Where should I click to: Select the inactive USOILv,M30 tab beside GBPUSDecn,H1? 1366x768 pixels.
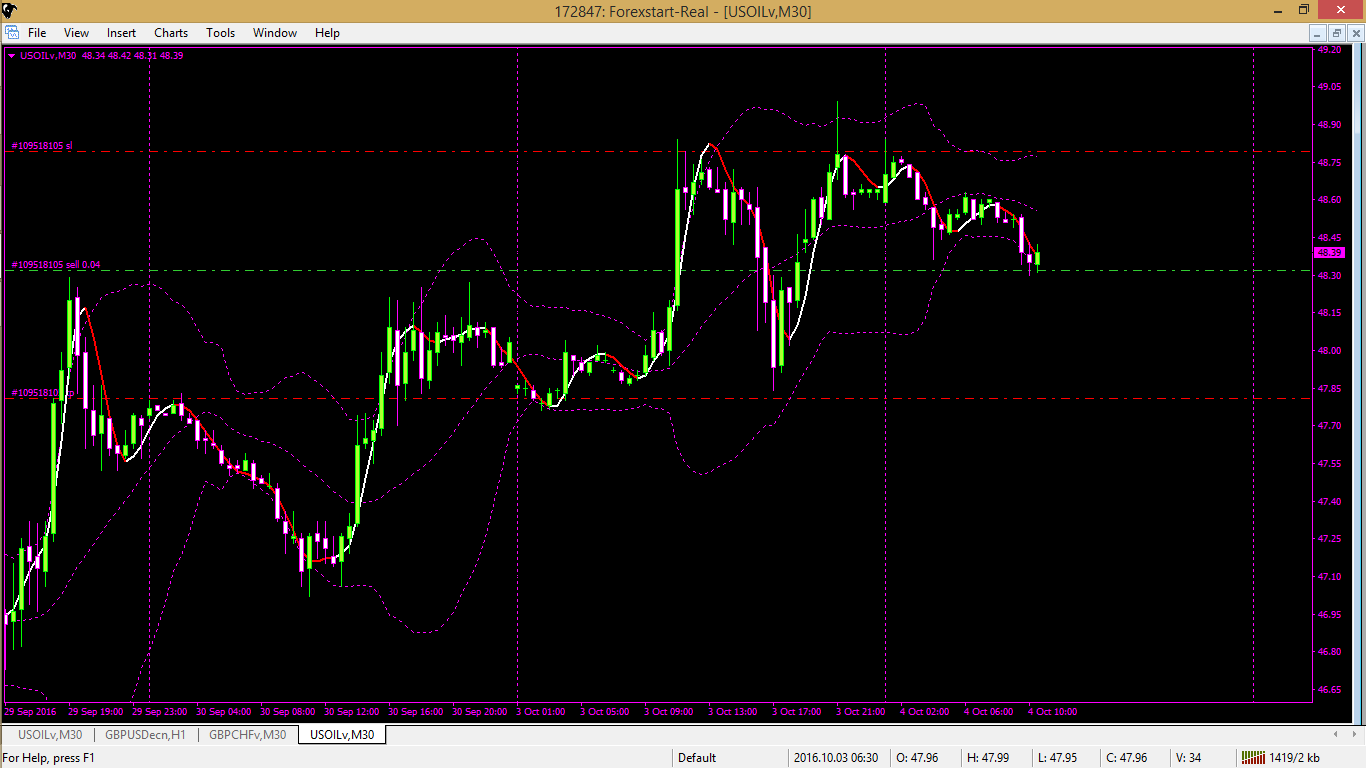pos(50,735)
